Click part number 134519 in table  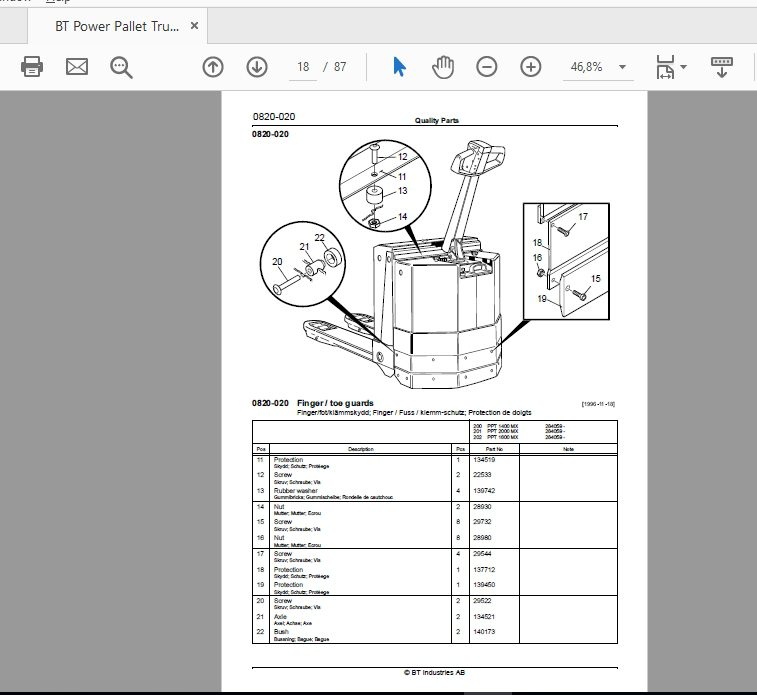tap(484, 460)
